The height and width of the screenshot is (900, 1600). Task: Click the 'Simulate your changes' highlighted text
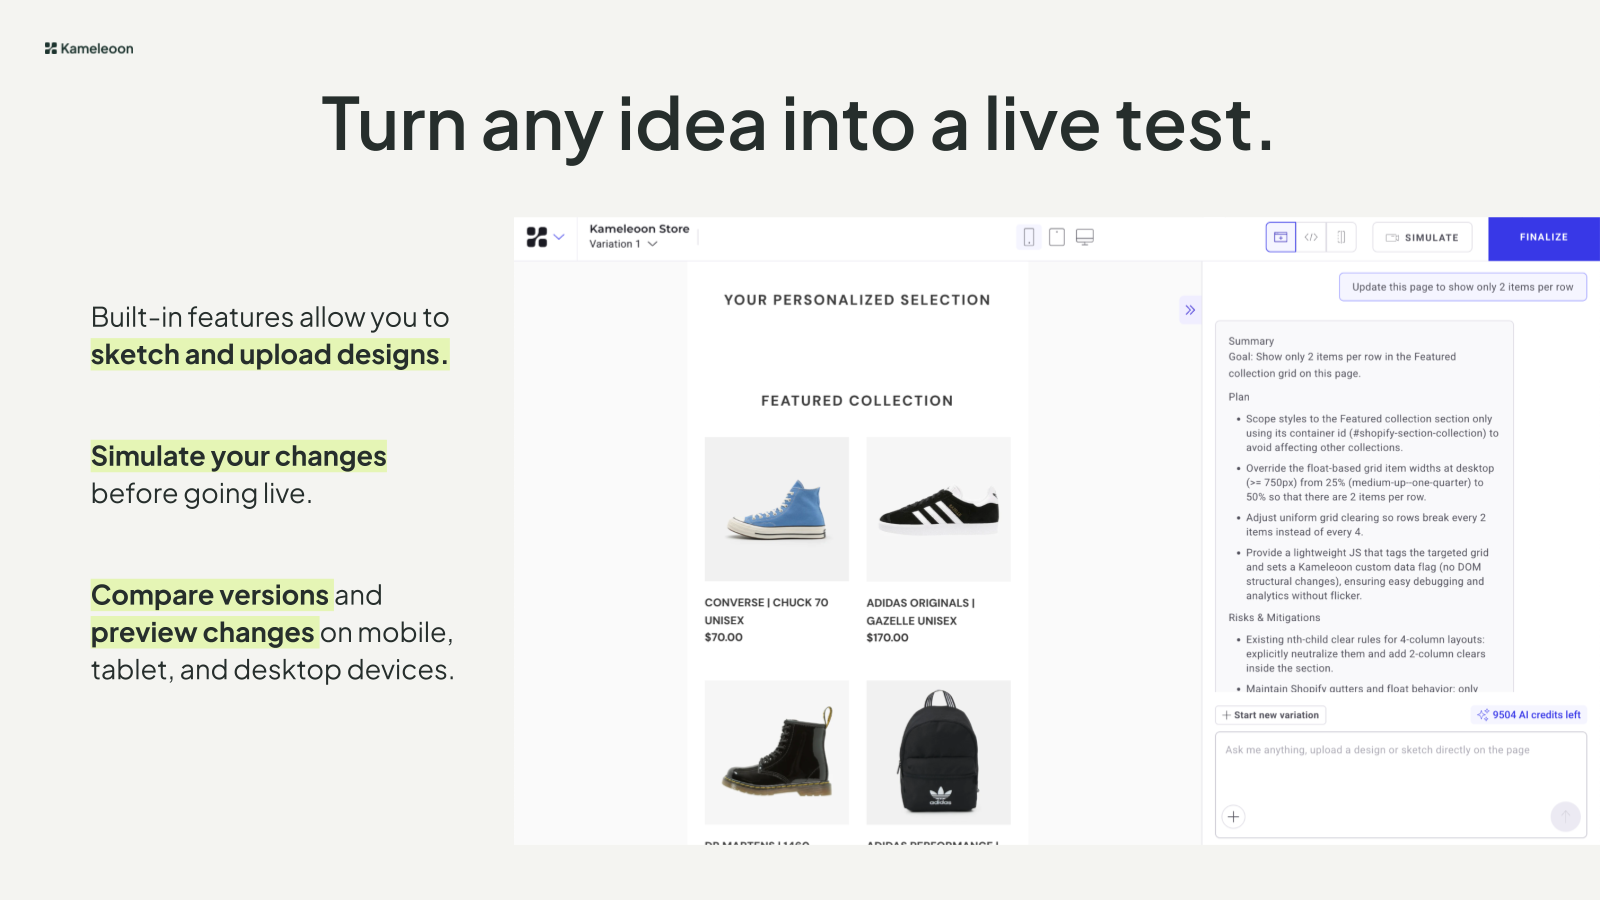239,456
